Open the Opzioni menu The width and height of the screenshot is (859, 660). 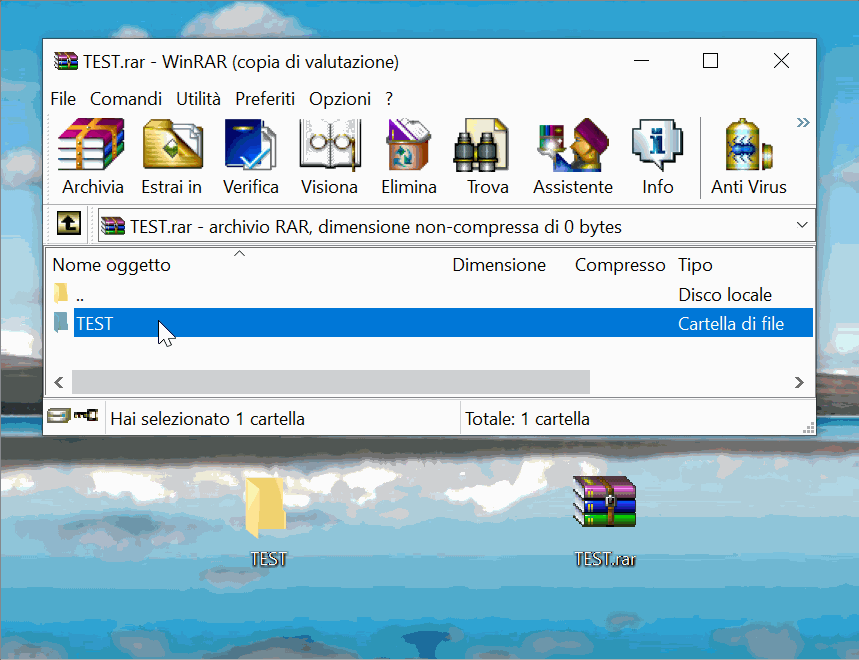(340, 99)
